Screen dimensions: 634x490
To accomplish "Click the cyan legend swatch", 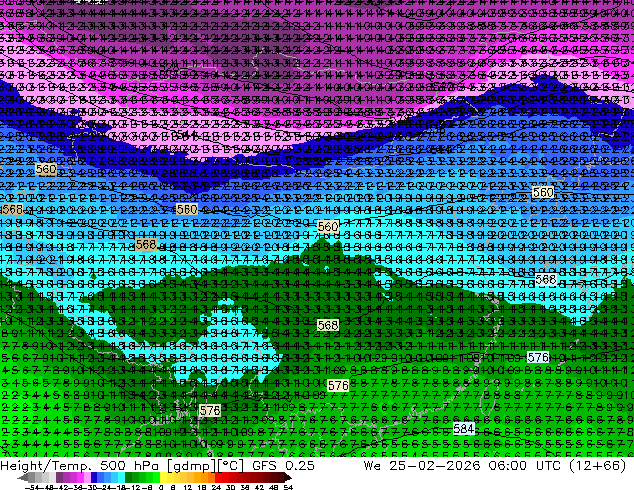I will 121,477.
